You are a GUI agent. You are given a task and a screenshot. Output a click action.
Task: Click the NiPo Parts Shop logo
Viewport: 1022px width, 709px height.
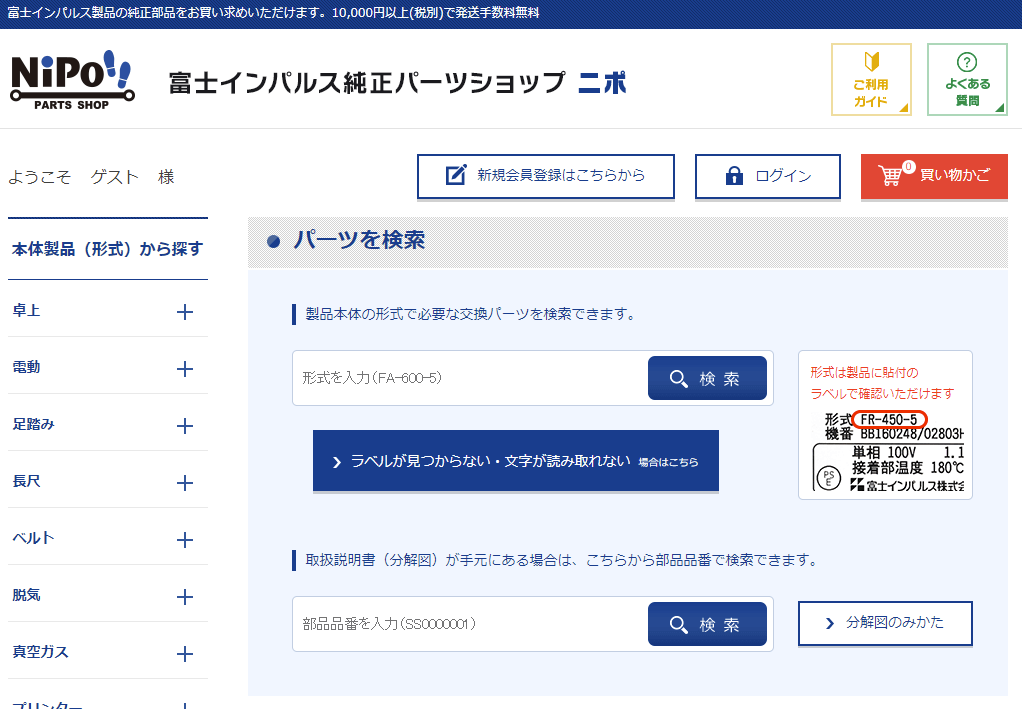coord(70,79)
